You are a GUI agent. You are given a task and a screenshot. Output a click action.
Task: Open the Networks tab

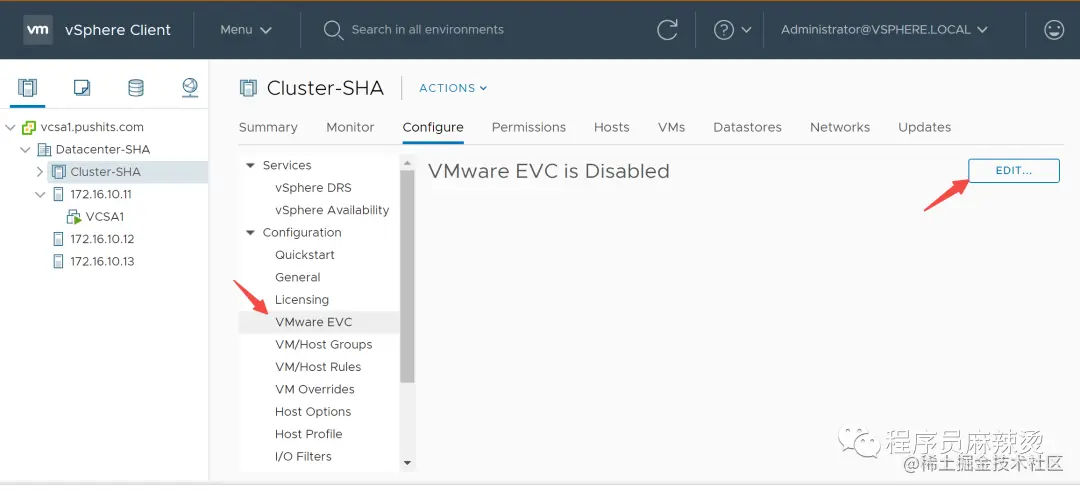coord(840,127)
